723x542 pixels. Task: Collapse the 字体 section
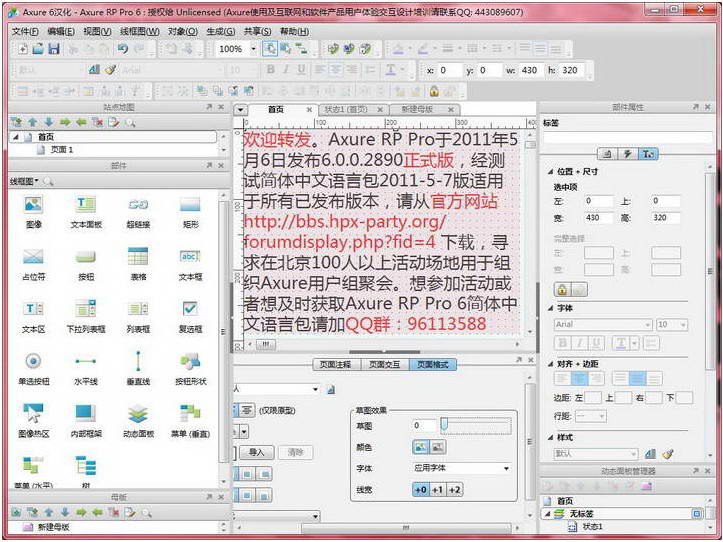click(550, 308)
